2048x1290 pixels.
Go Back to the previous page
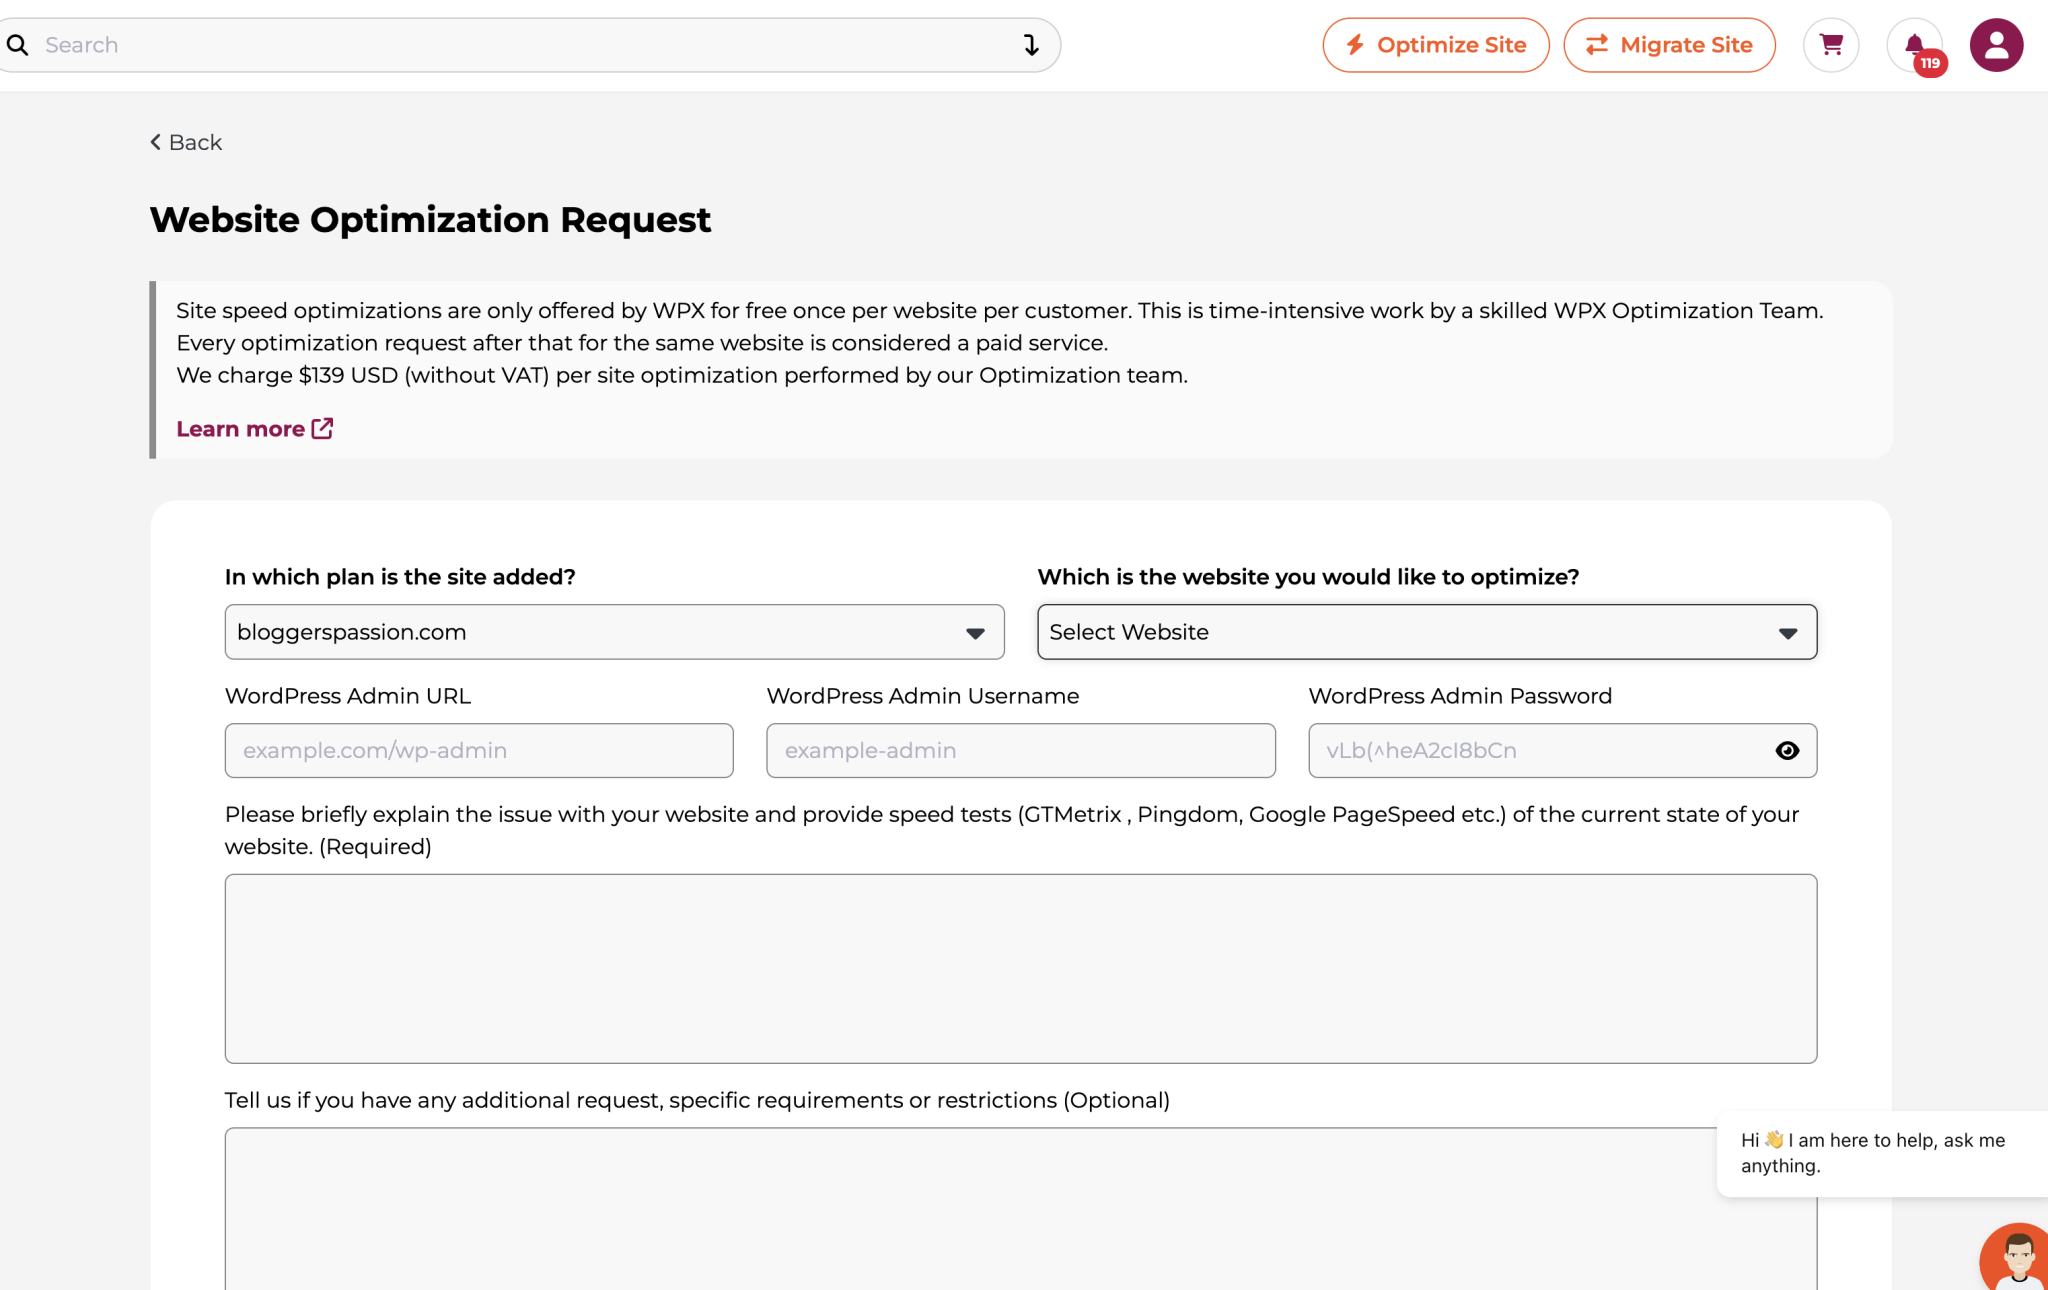(185, 142)
